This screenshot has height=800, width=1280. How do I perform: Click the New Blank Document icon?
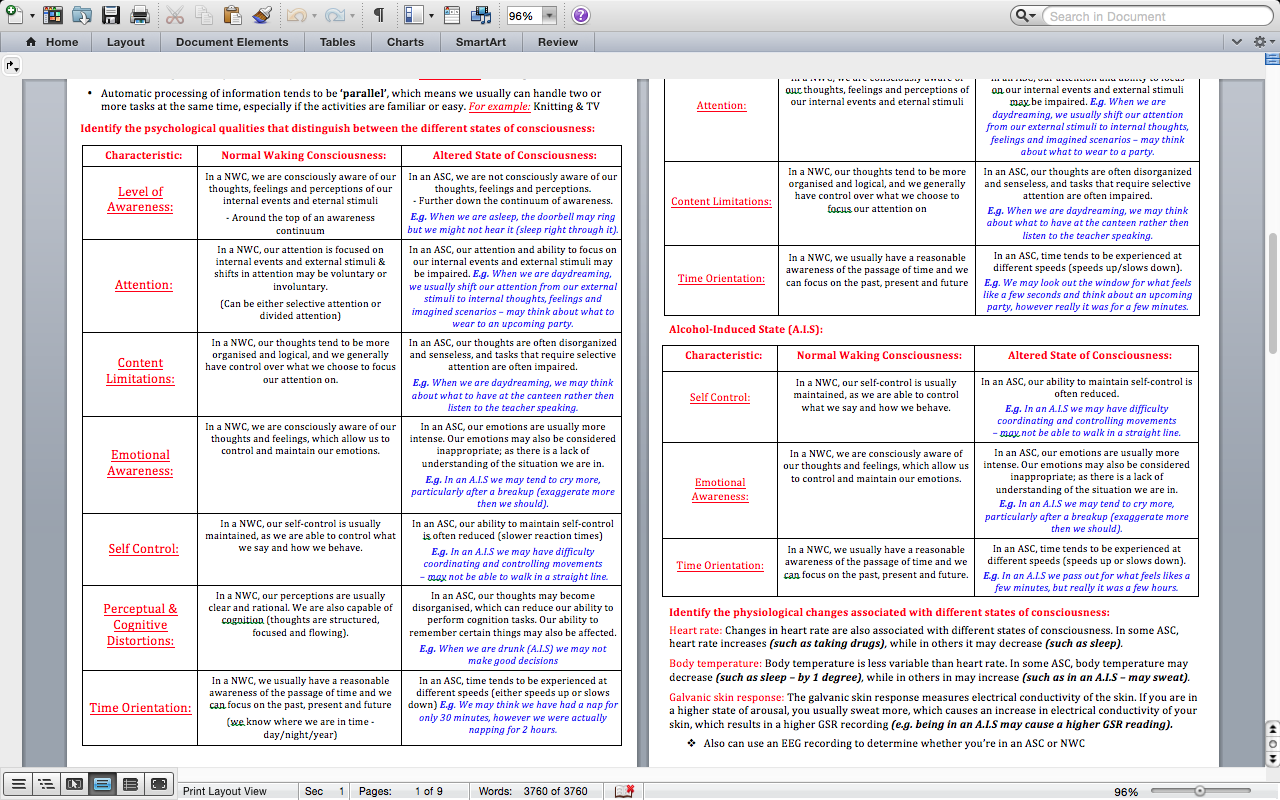(15, 15)
